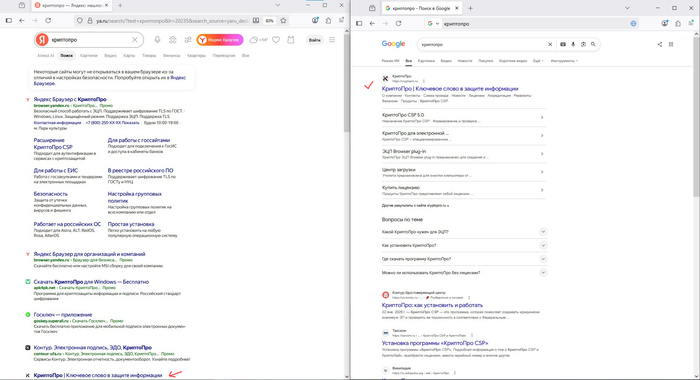Click the 'Войти' sign-in button
700x380 pixels.
(315, 40)
